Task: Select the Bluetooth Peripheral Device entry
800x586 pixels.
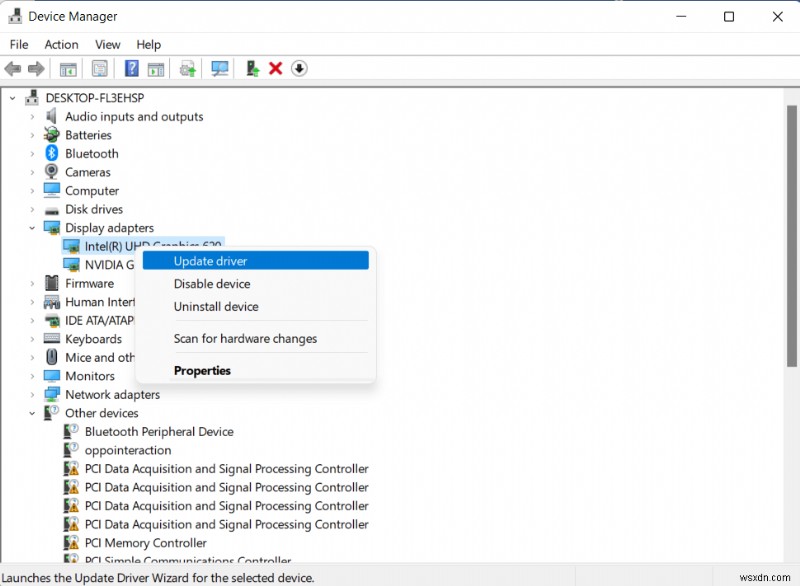Action: (x=160, y=431)
